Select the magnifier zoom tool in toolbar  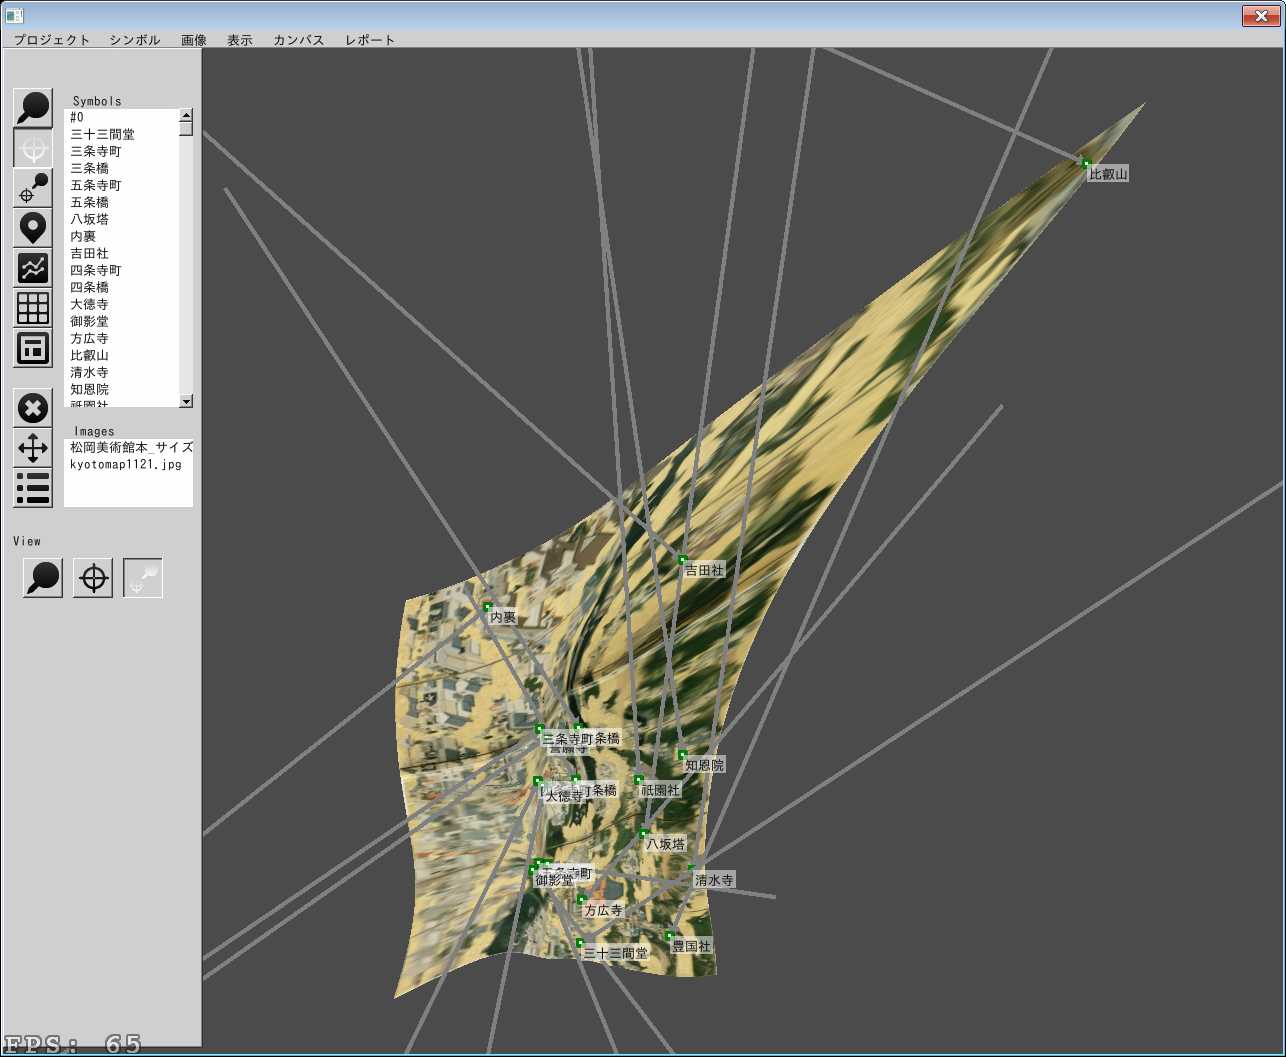33,108
